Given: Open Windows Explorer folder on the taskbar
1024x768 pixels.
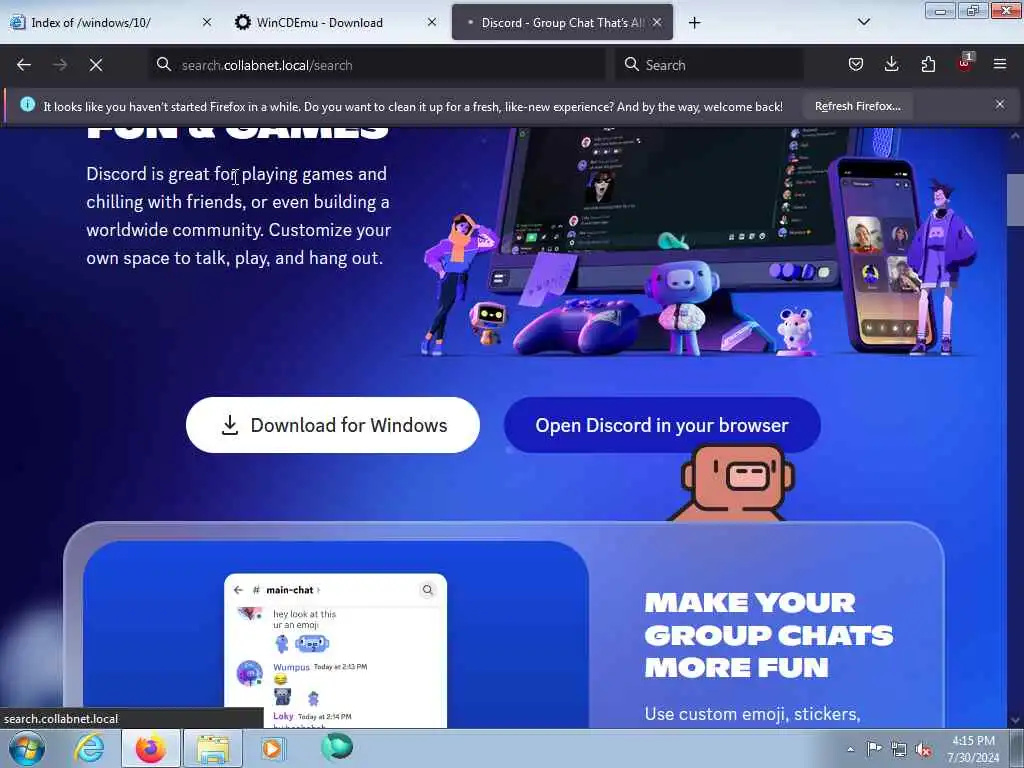Looking at the screenshot, I should coord(213,748).
